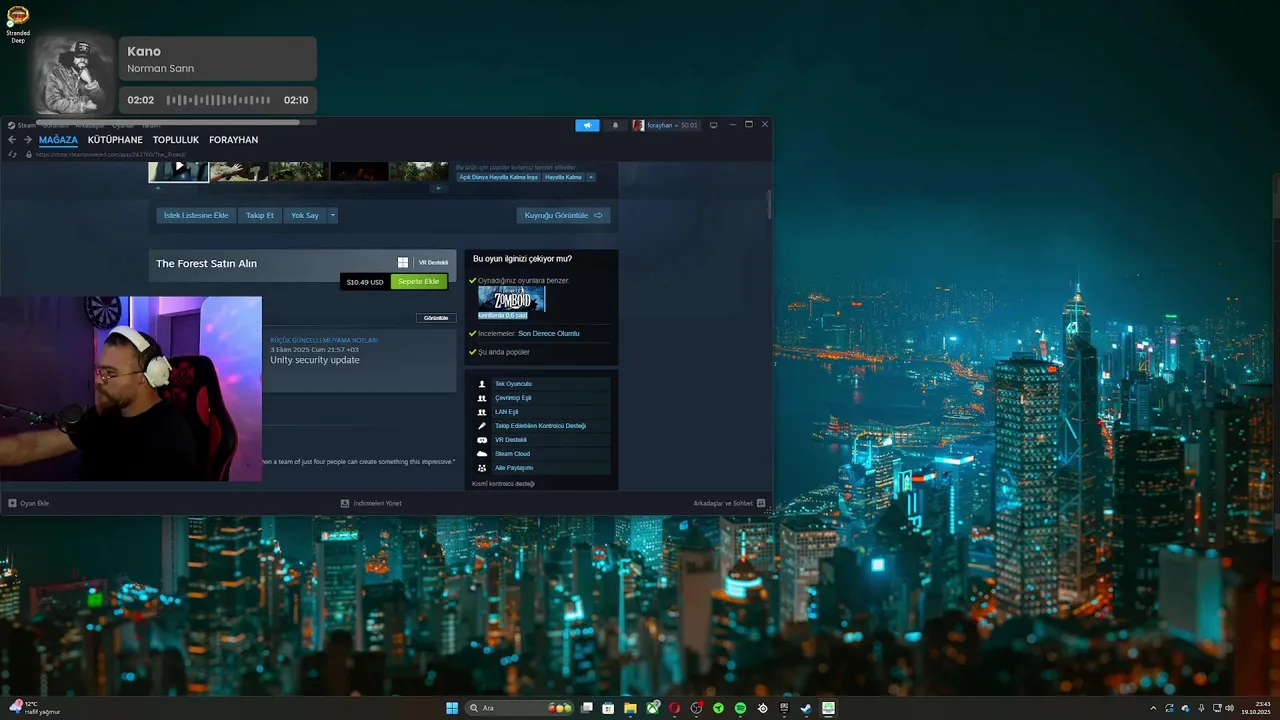
Task: Click the Oyun Ekle plus icon
Action: [x=12, y=503]
